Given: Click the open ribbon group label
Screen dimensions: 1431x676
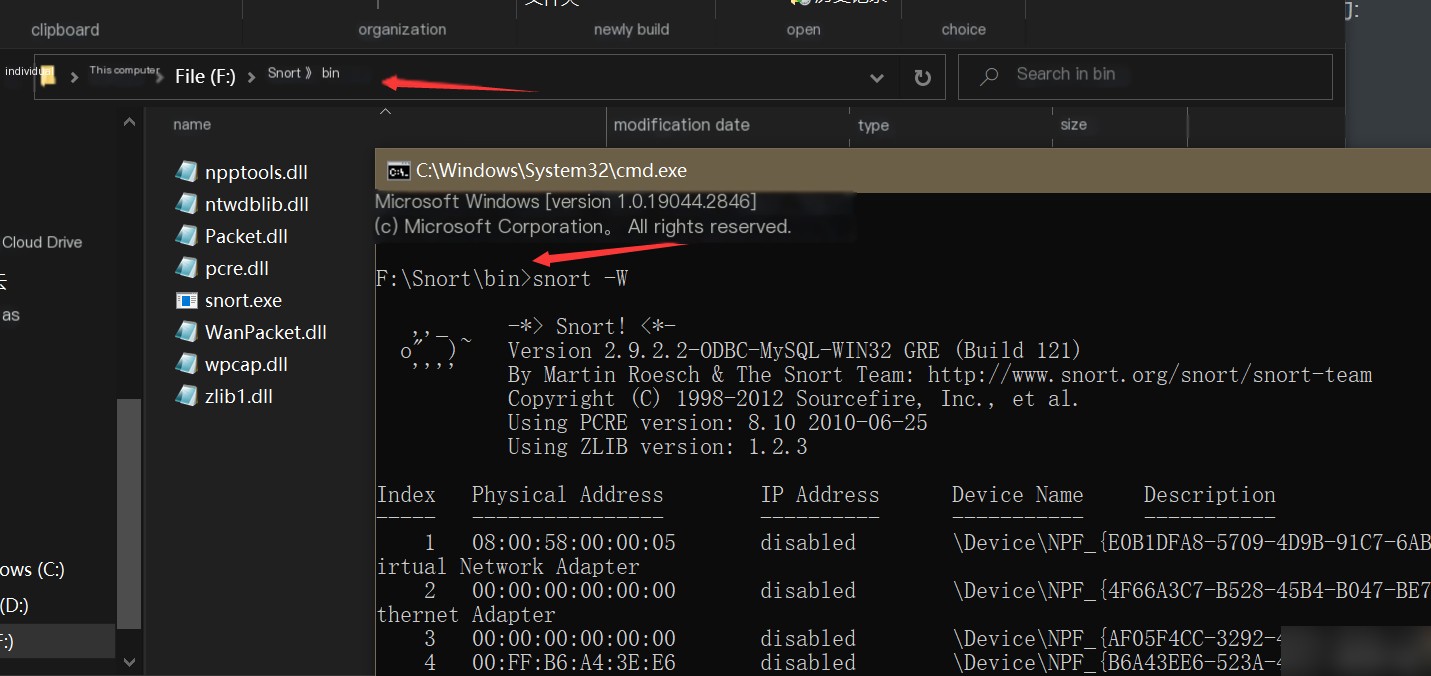Looking at the screenshot, I should pos(803,30).
